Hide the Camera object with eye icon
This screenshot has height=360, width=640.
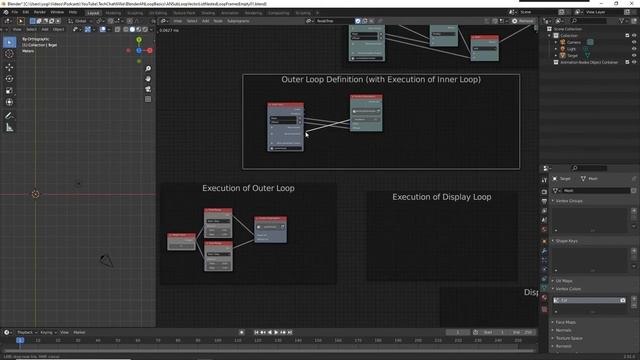tap(634, 42)
